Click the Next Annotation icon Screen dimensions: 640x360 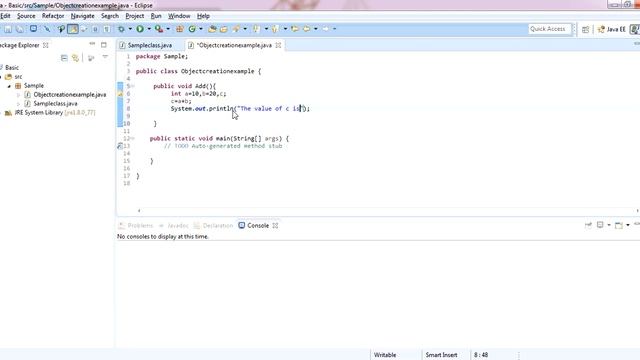256,29
